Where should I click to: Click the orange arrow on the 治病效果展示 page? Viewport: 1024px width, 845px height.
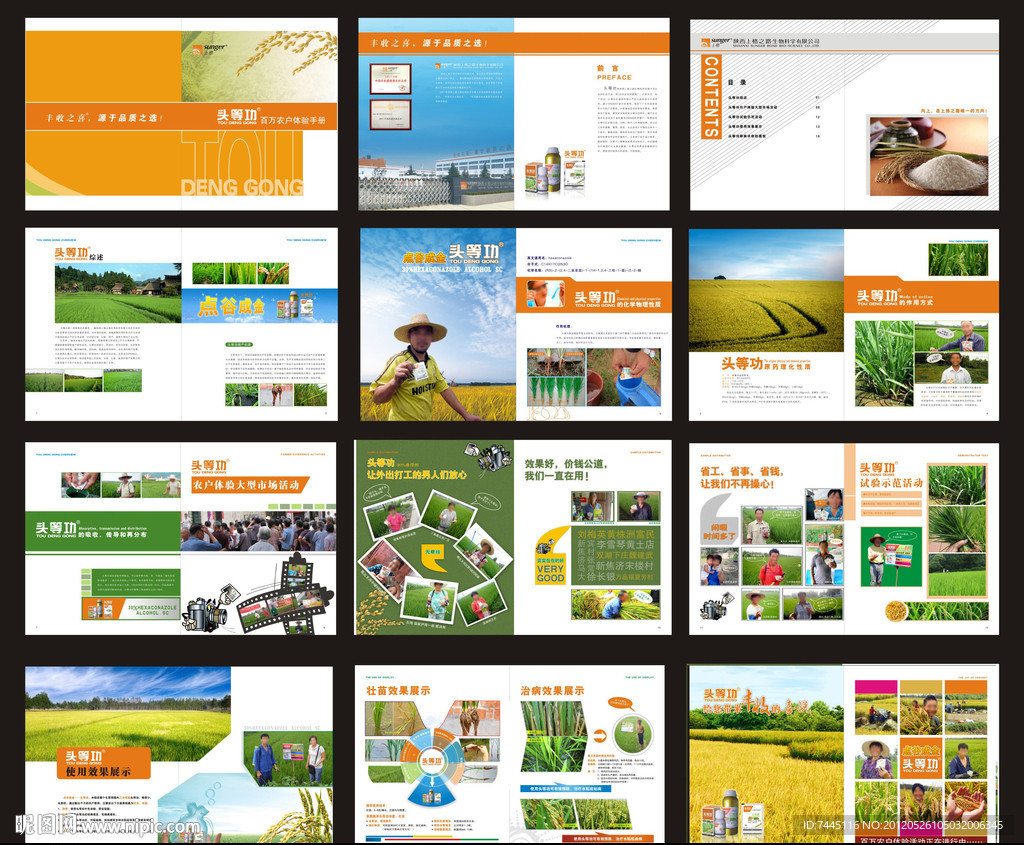600,736
